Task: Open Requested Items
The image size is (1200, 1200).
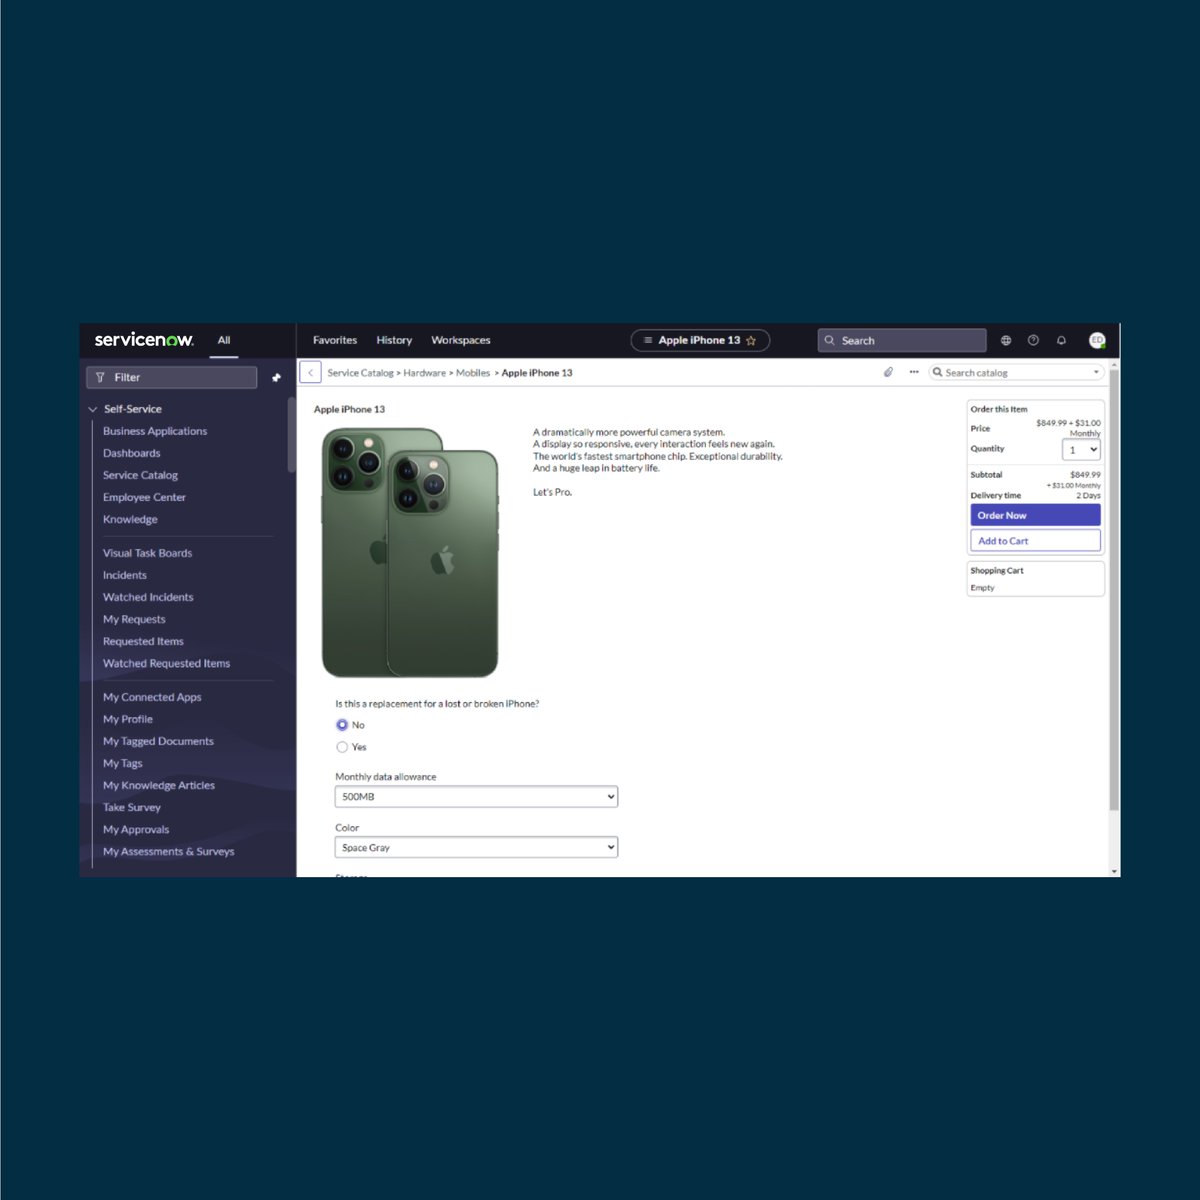Action: point(144,641)
